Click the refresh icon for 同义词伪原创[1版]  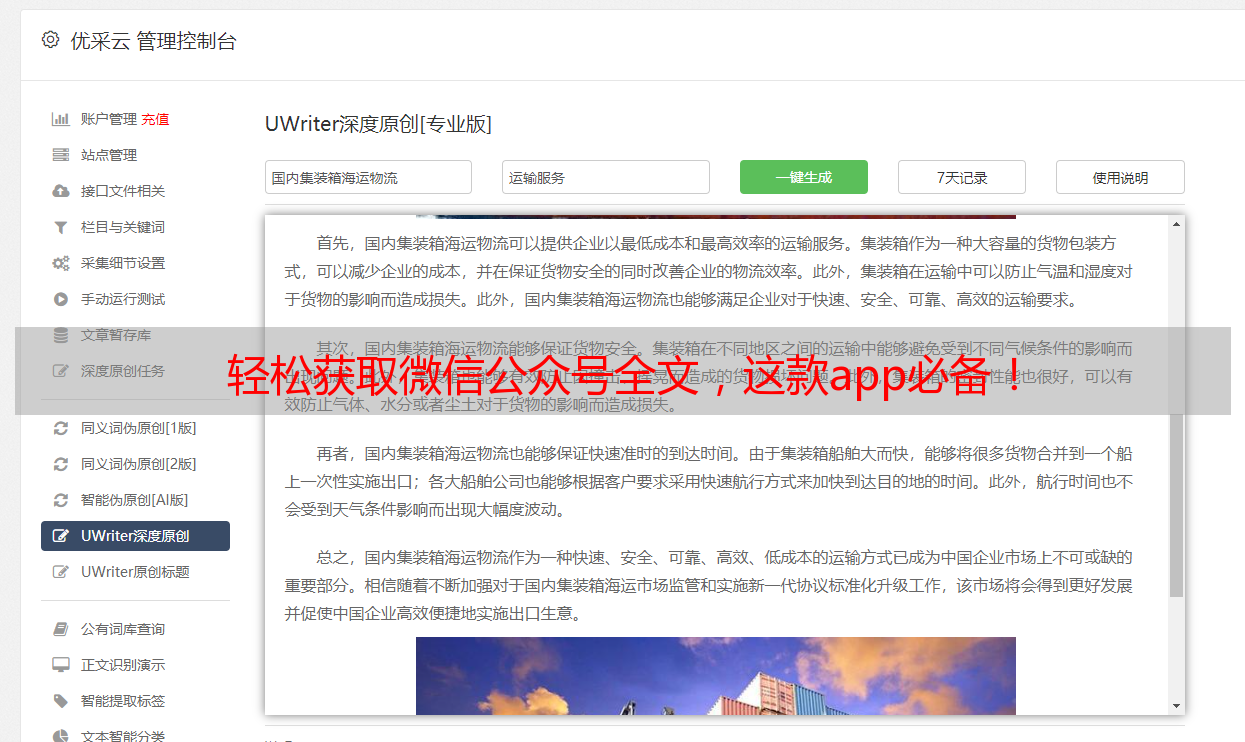(x=61, y=428)
